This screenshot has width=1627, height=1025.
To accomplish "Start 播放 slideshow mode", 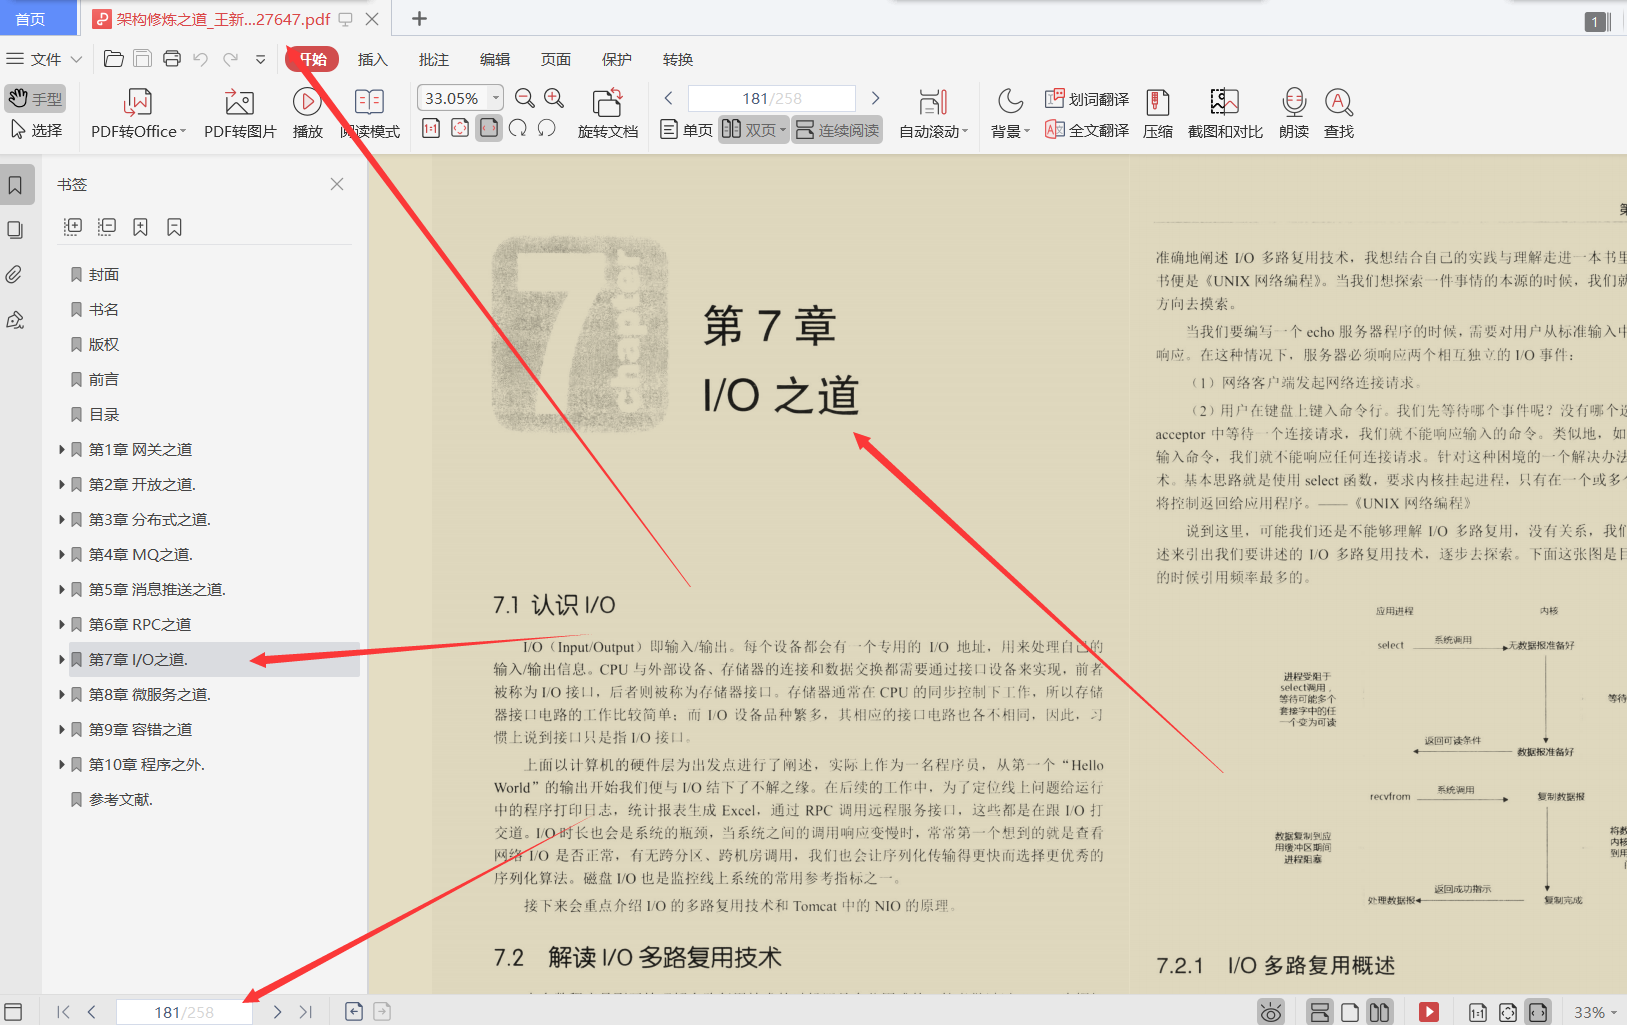I will [x=307, y=115].
